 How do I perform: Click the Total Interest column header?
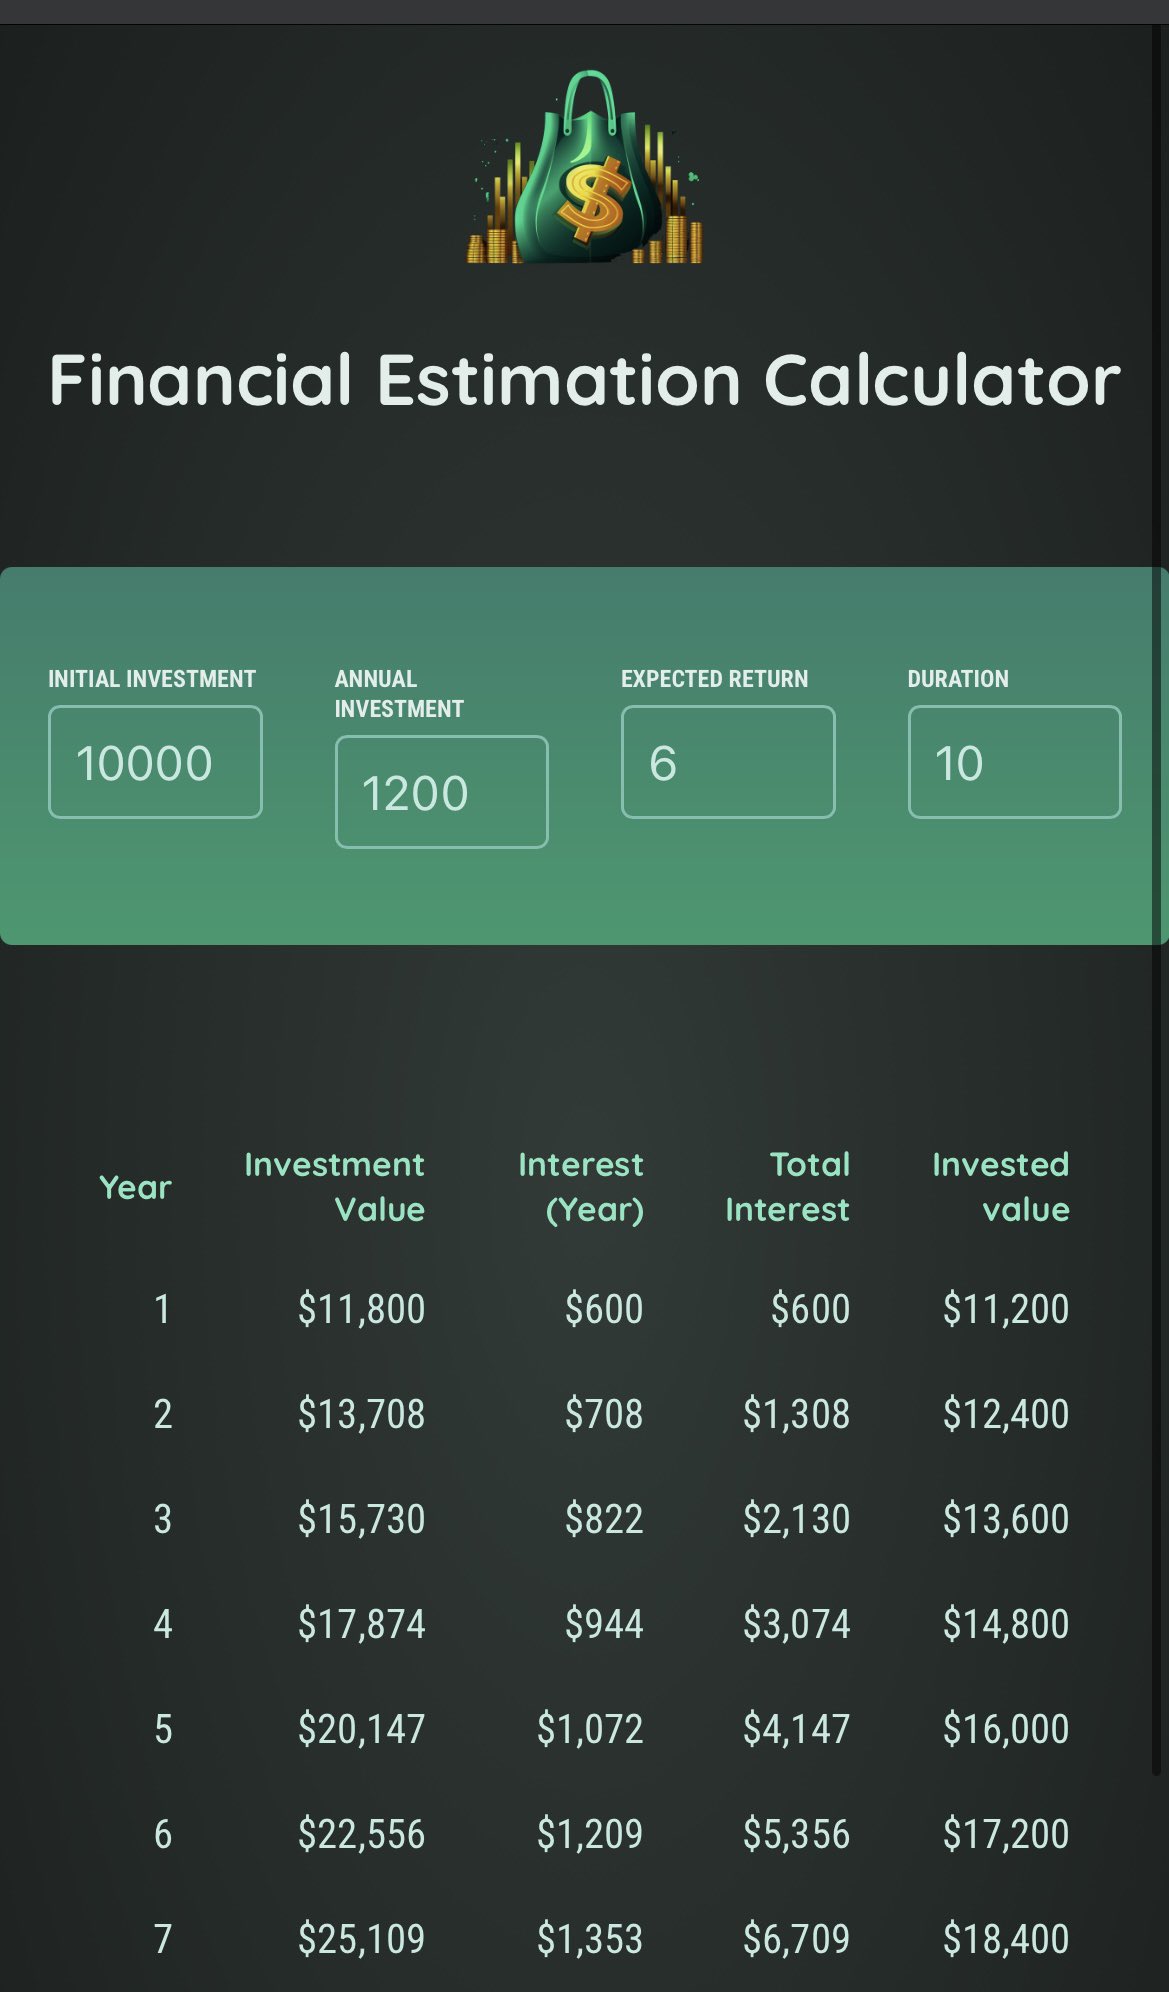[x=788, y=1187]
